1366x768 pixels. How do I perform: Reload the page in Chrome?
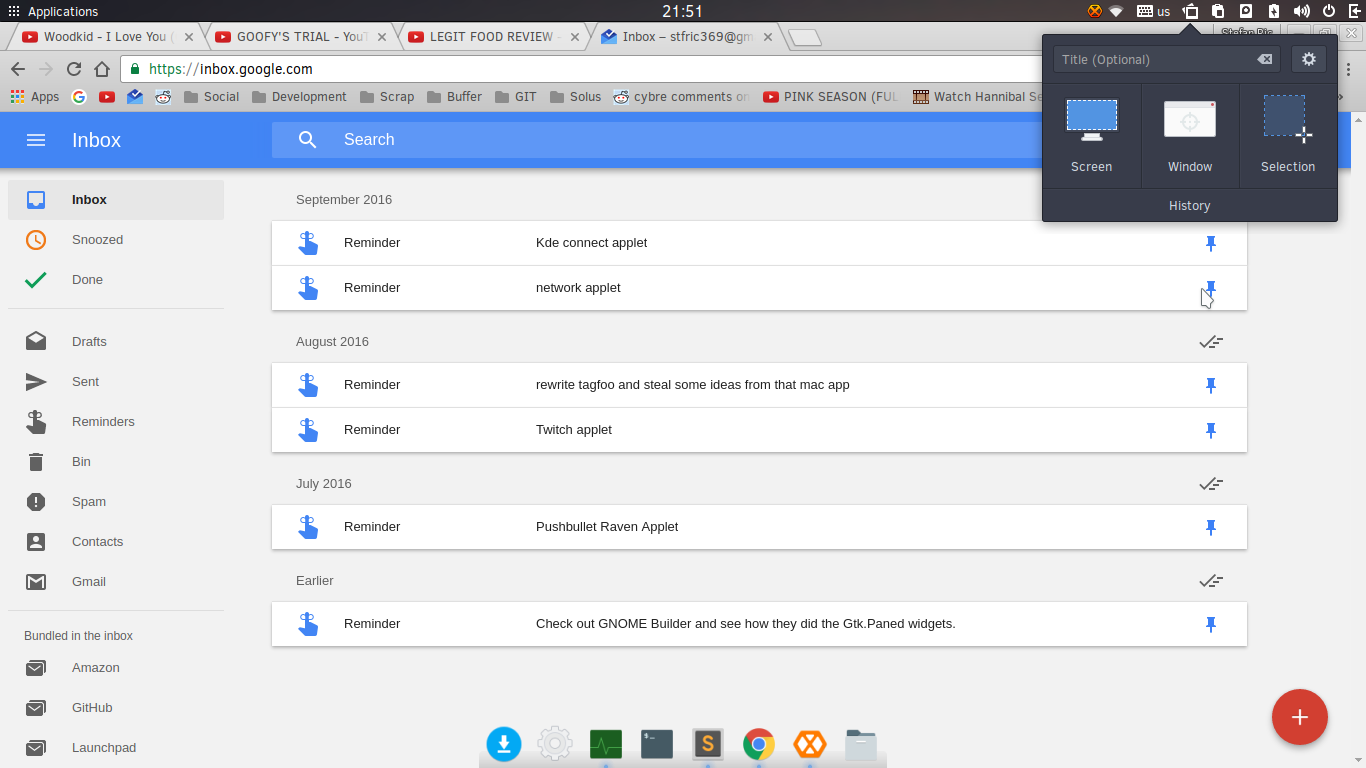click(74, 69)
